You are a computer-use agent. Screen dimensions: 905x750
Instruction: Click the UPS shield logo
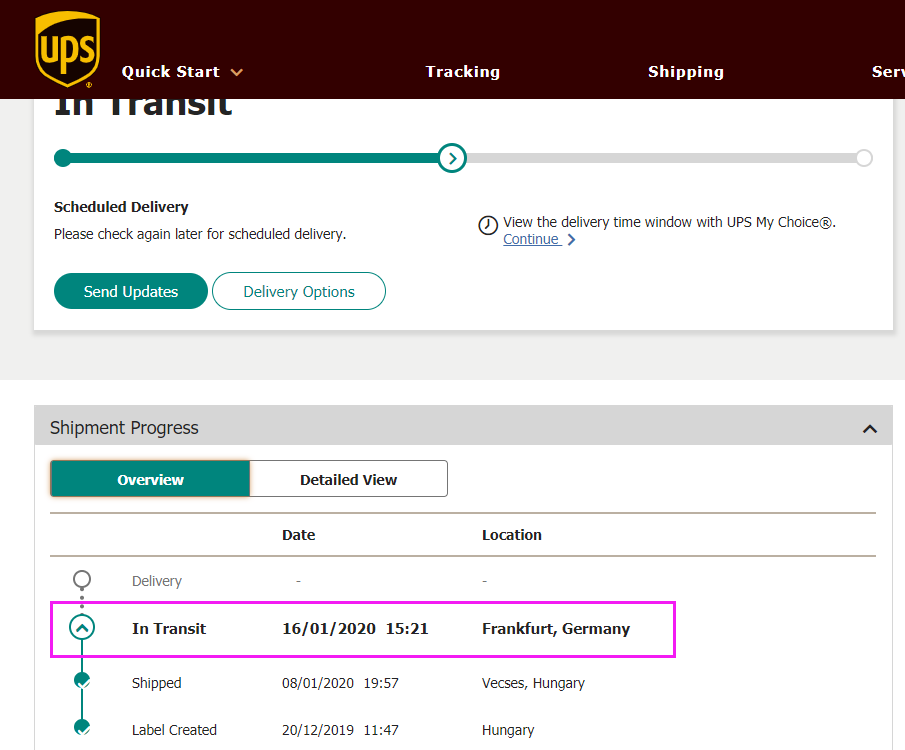point(67,49)
